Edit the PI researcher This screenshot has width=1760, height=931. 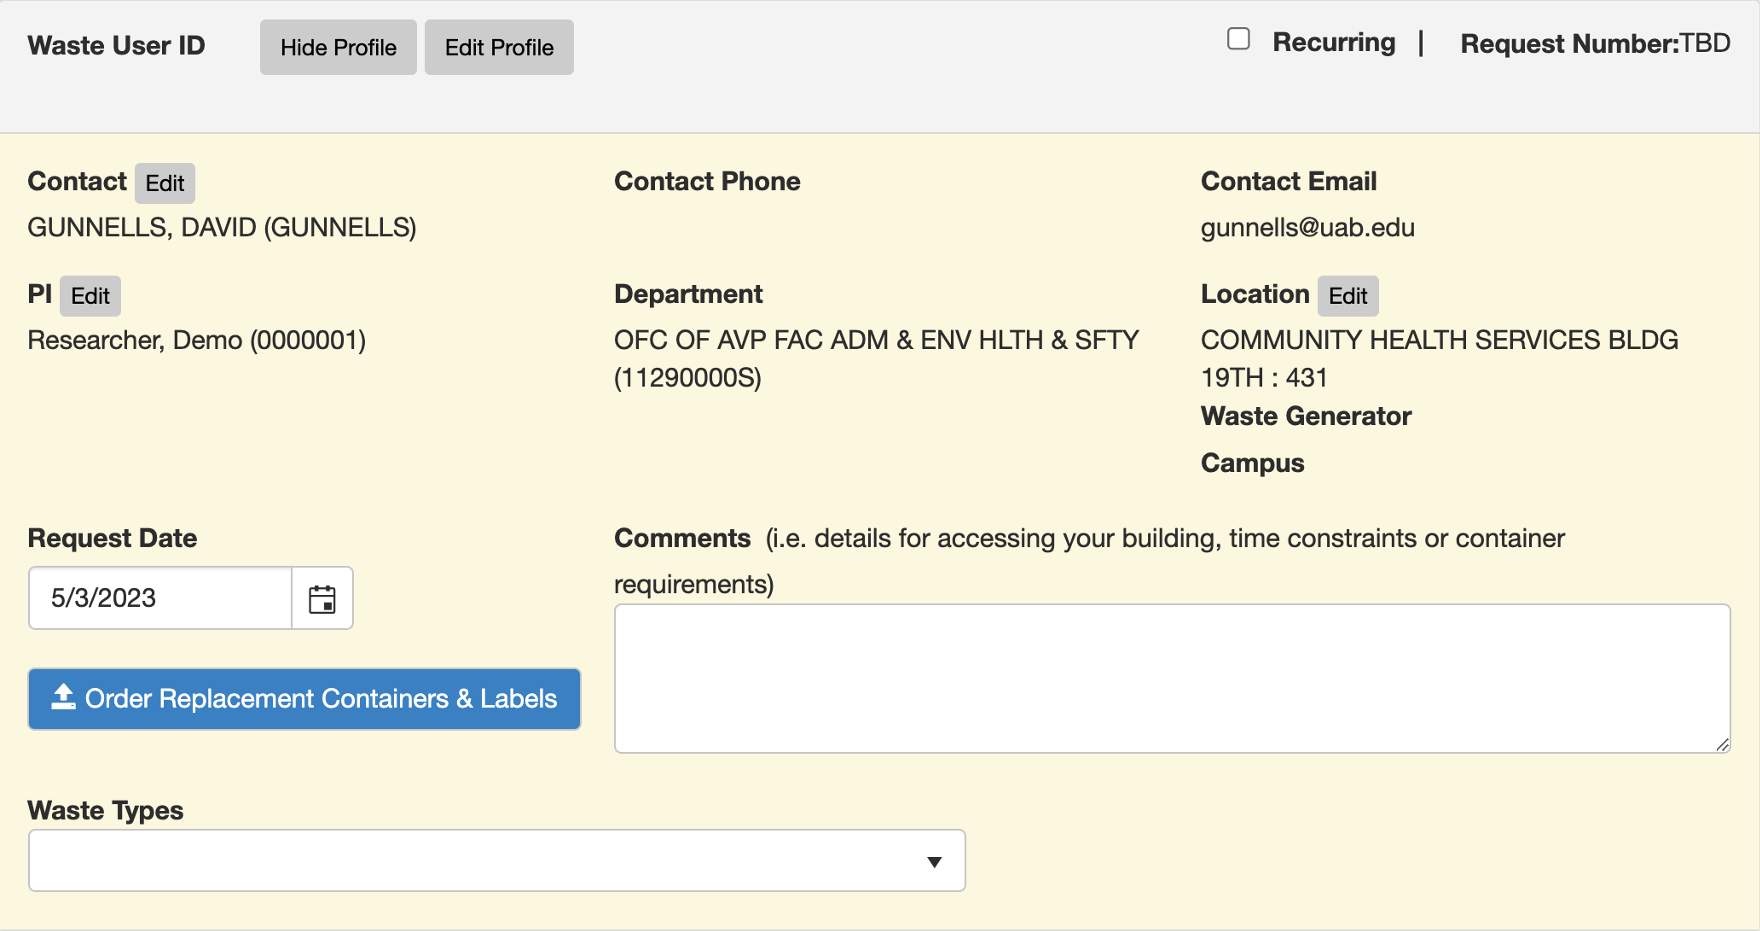click(x=90, y=296)
